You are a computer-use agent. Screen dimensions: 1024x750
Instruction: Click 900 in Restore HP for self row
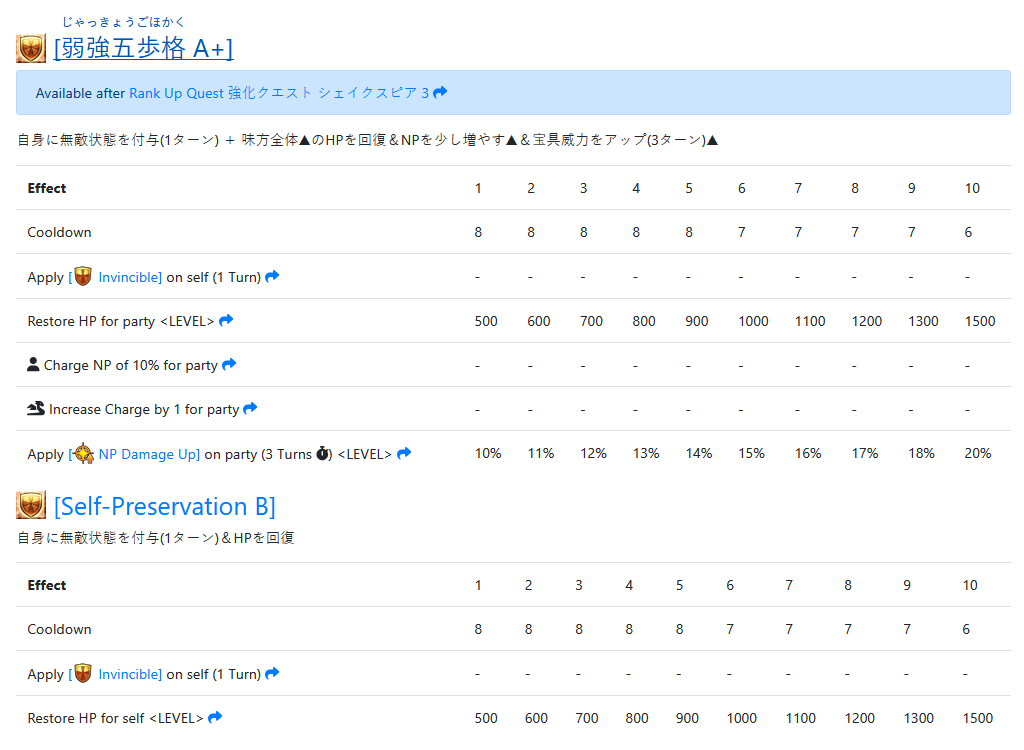[x=687, y=719]
